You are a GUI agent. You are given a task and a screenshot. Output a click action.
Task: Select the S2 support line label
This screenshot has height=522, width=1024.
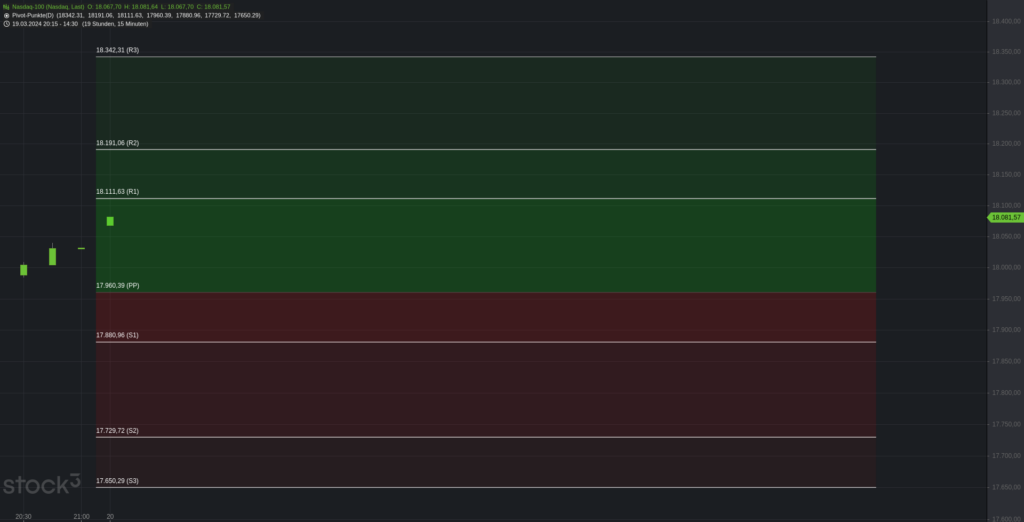[x=117, y=431]
